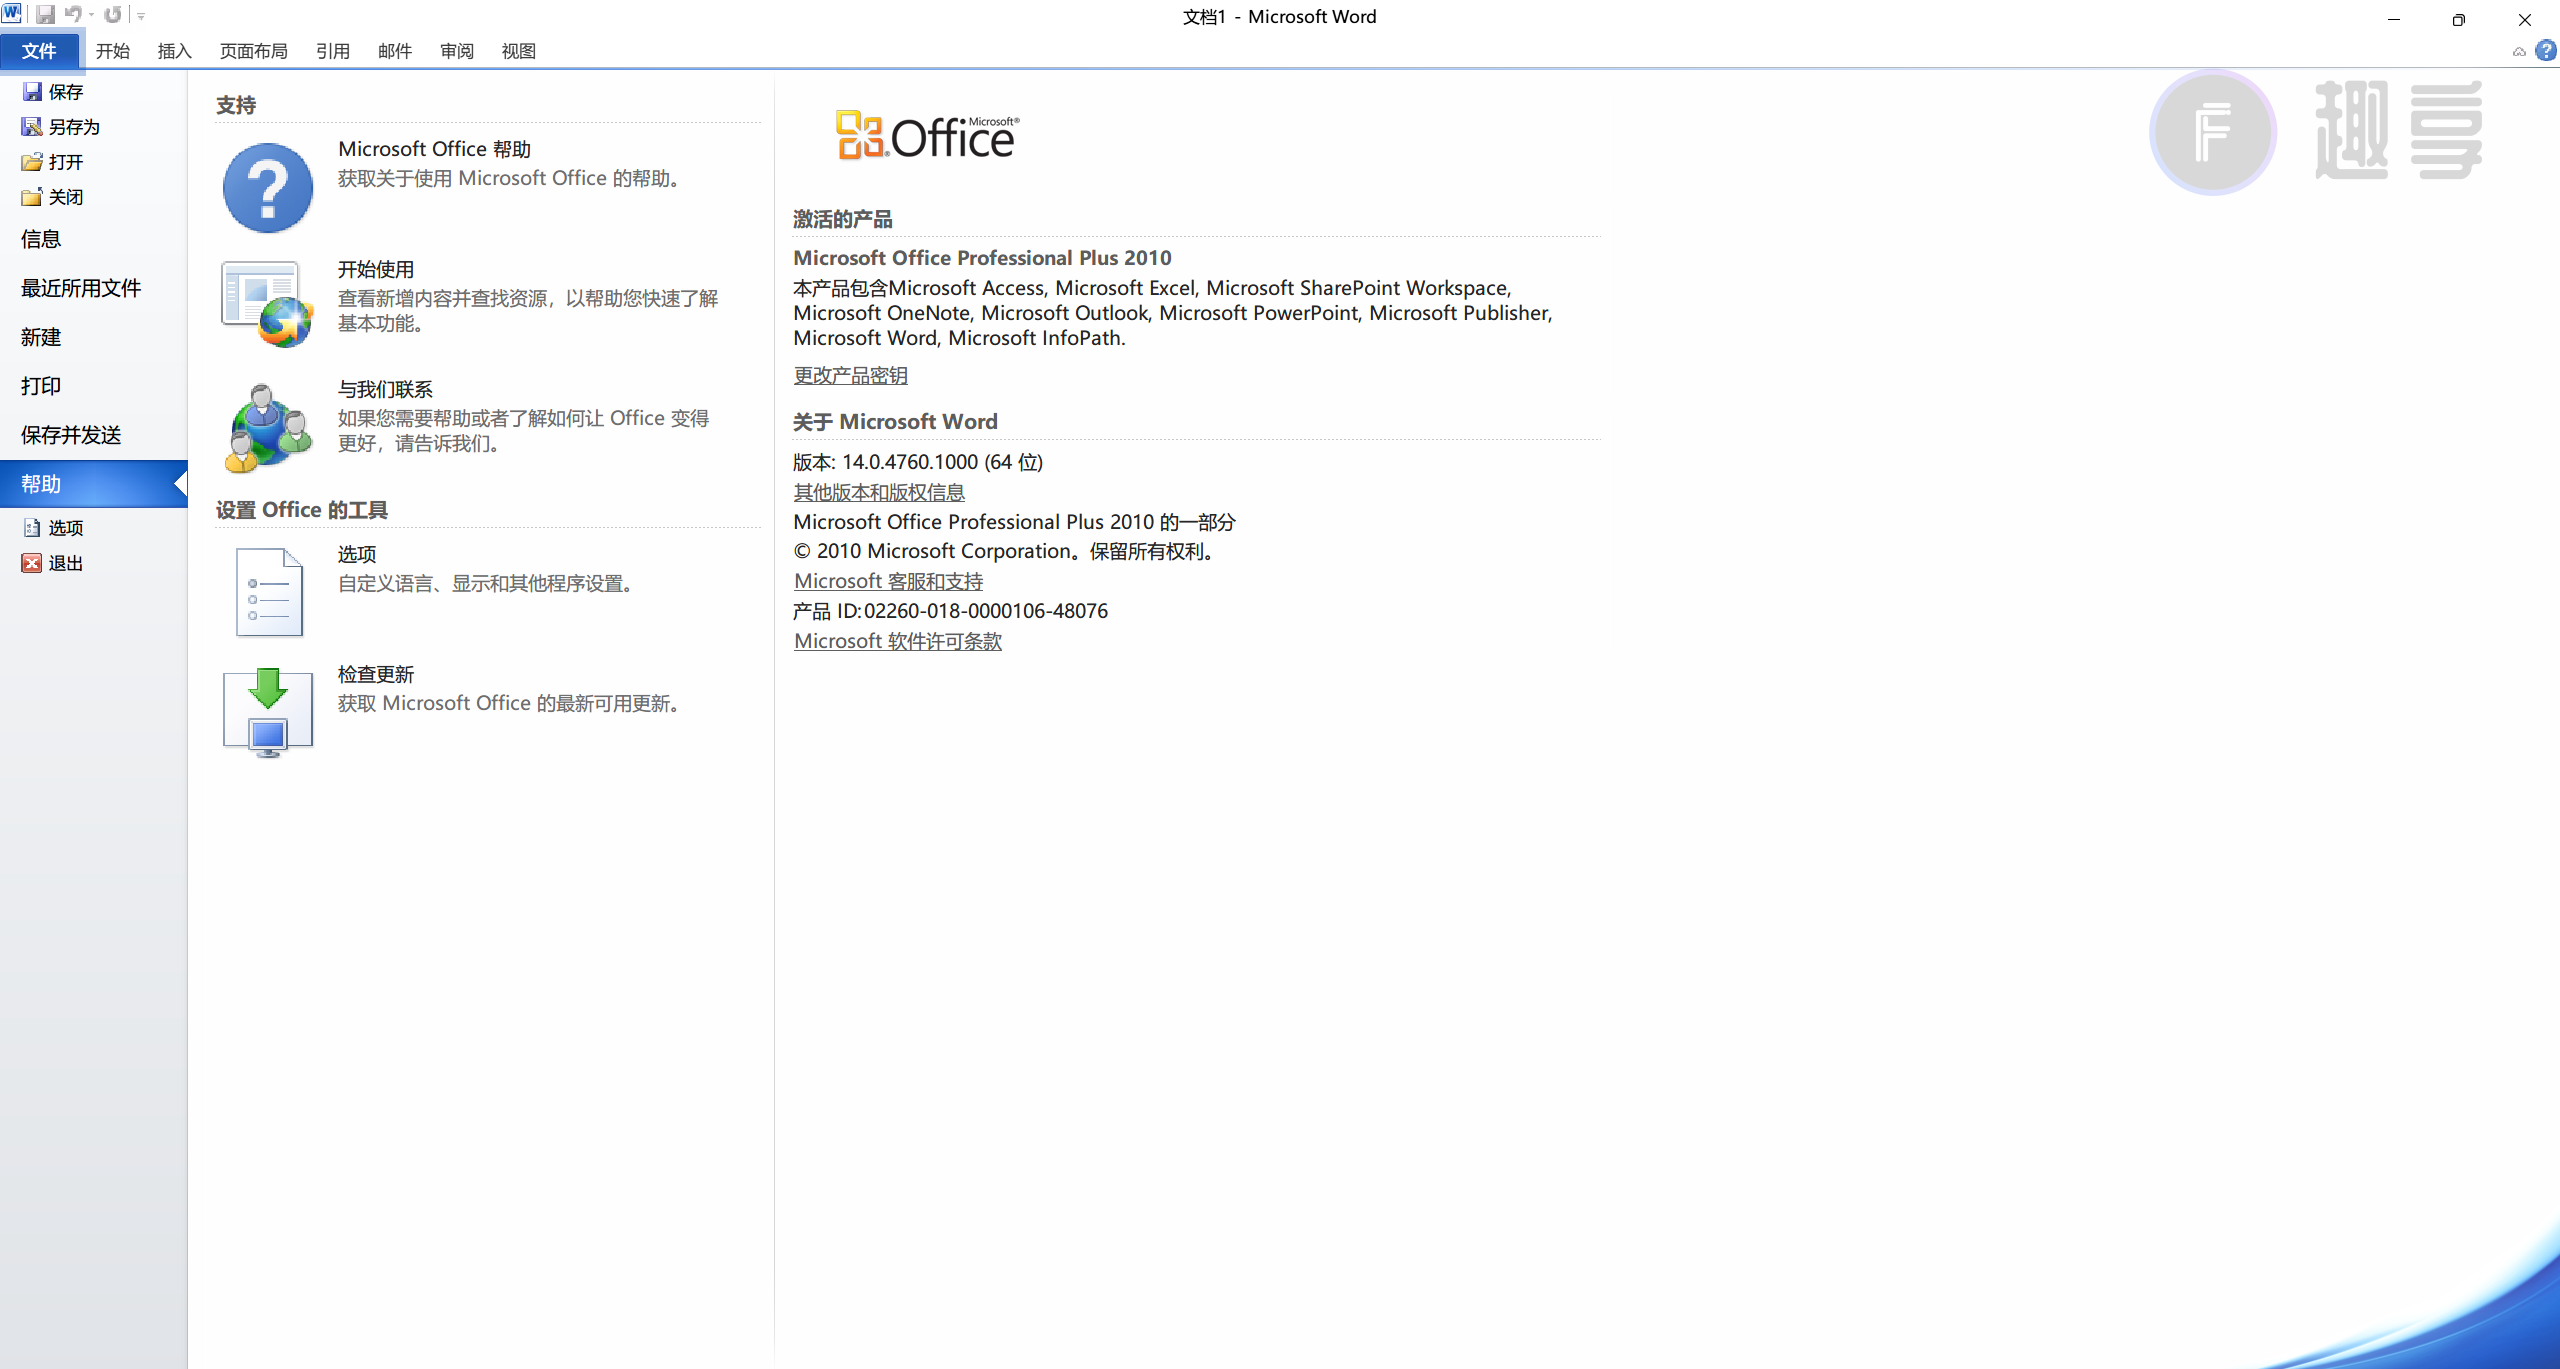2560x1369 pixels.
Task: Click 选项 heading under Office tools
Action: tap(357, 554)
